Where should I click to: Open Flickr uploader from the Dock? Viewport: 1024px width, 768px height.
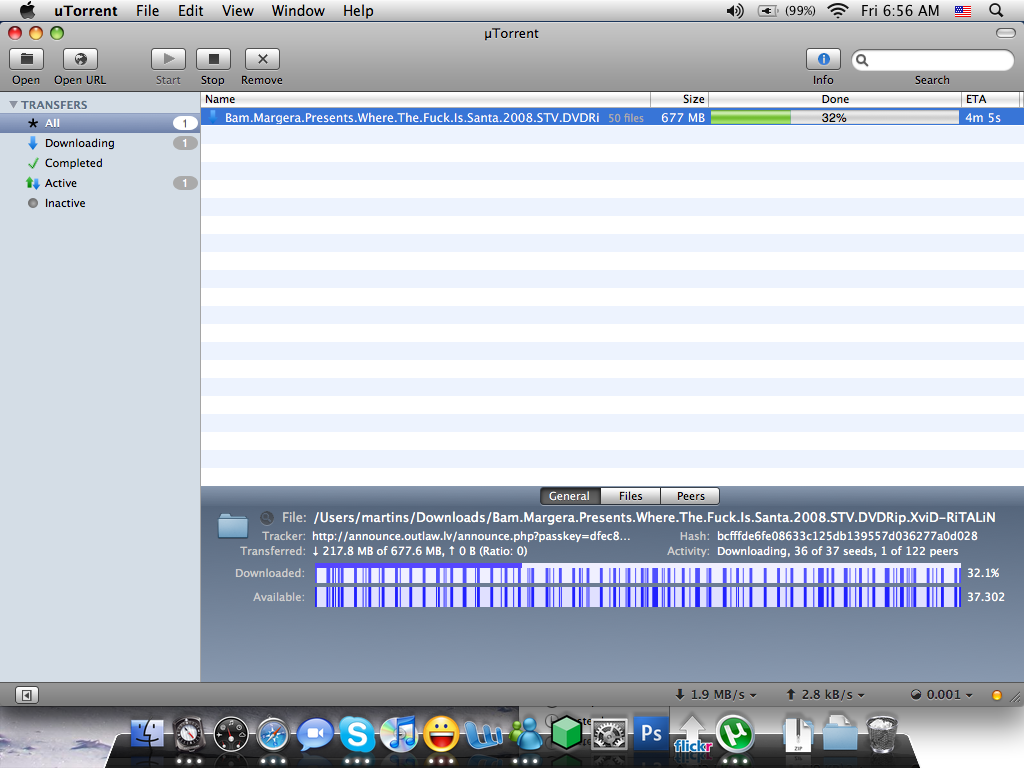(692, 734)
